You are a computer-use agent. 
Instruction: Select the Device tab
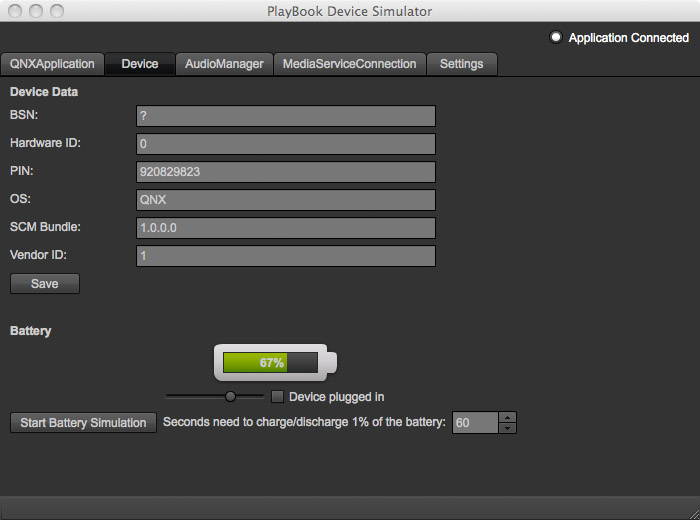(140, 64)
